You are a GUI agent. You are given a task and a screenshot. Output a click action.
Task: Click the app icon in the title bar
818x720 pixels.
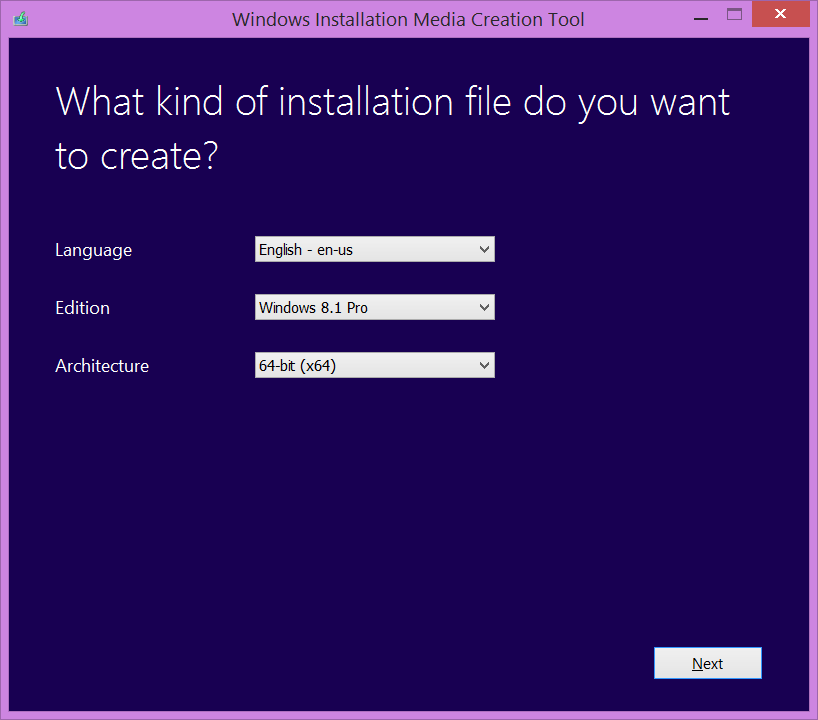coord(19,18)
